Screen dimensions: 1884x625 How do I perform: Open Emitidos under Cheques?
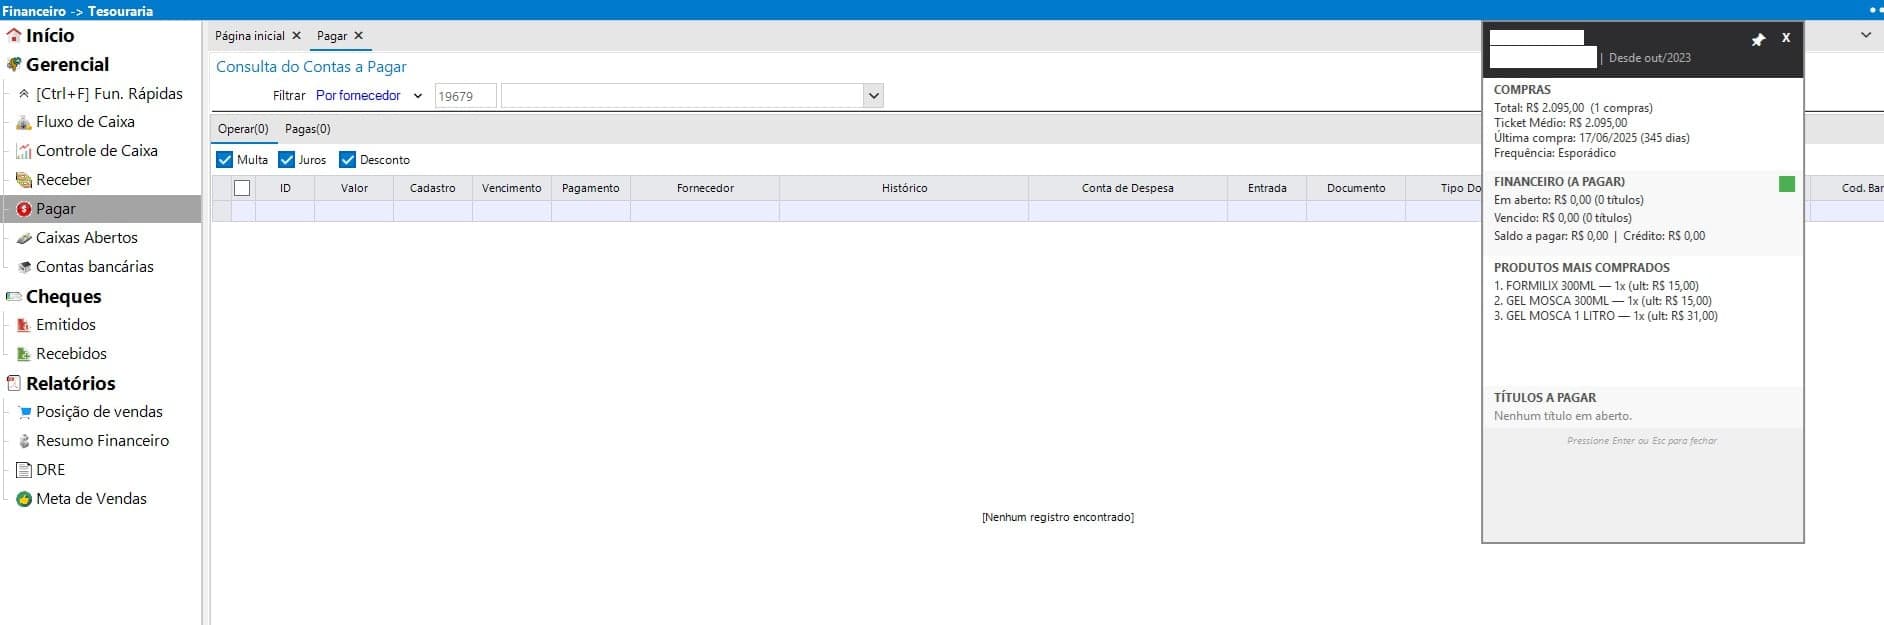pyautogui.click(x=66, y=325)
